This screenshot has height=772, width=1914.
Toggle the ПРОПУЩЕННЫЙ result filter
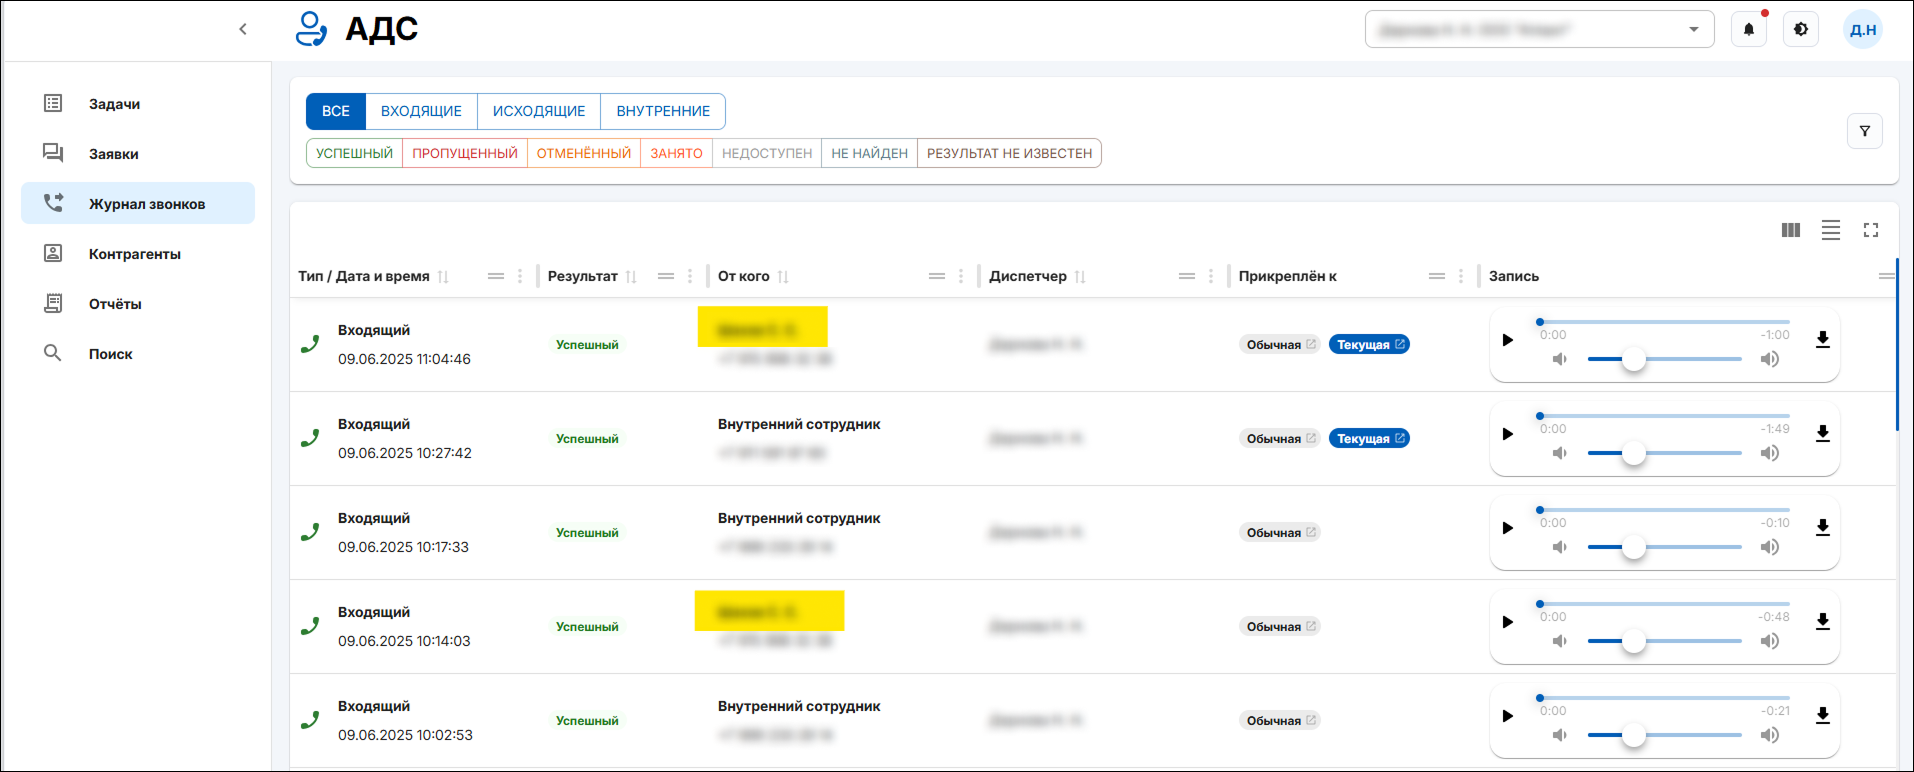pos(465,153)
